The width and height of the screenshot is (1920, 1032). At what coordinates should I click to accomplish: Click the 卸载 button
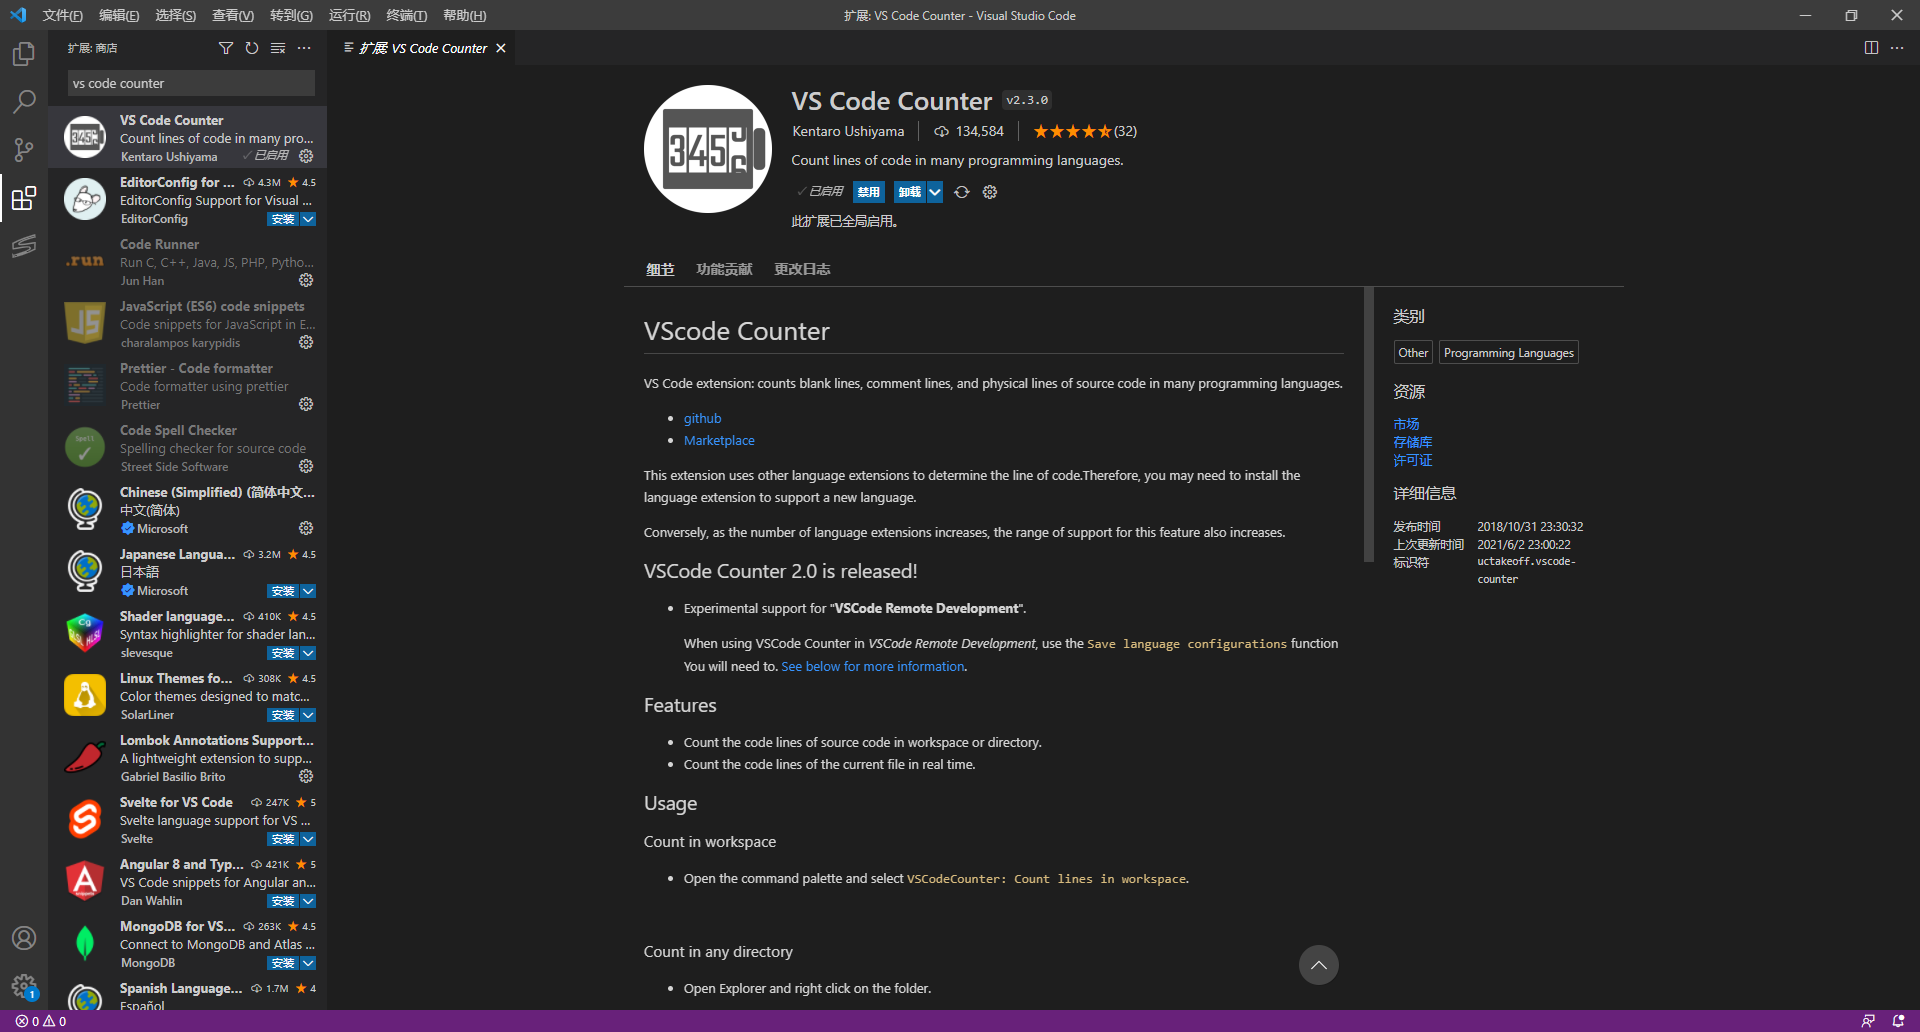(910, 192)
